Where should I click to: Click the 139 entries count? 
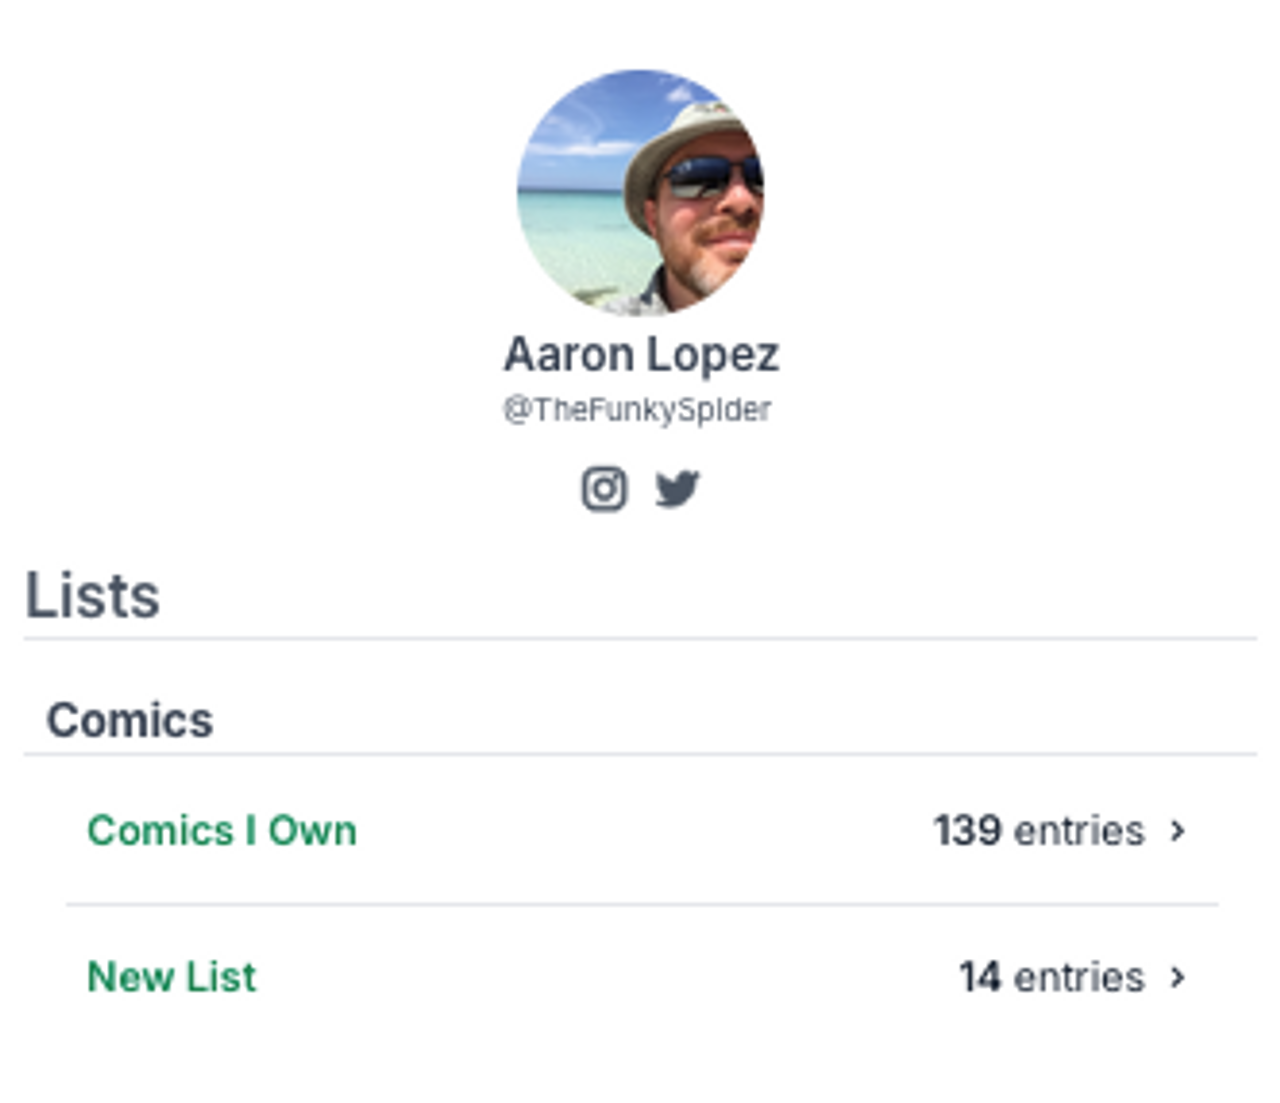(1039, 830)
